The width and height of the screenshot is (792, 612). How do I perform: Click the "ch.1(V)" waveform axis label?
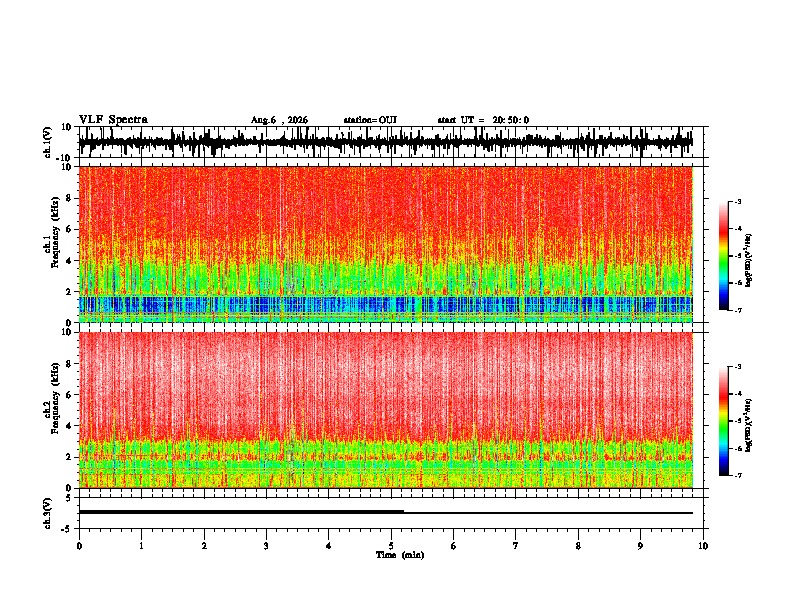tap(48, 142)
